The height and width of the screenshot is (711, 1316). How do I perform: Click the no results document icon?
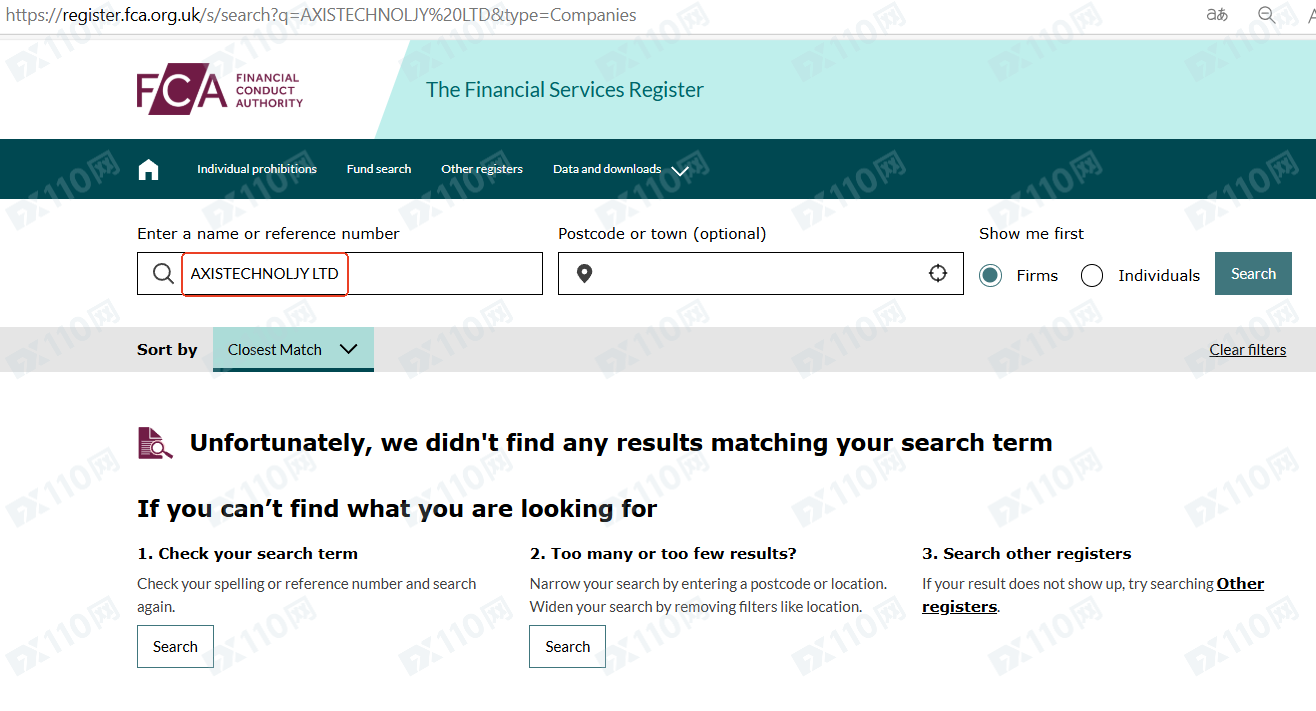[x=155, y=443]
